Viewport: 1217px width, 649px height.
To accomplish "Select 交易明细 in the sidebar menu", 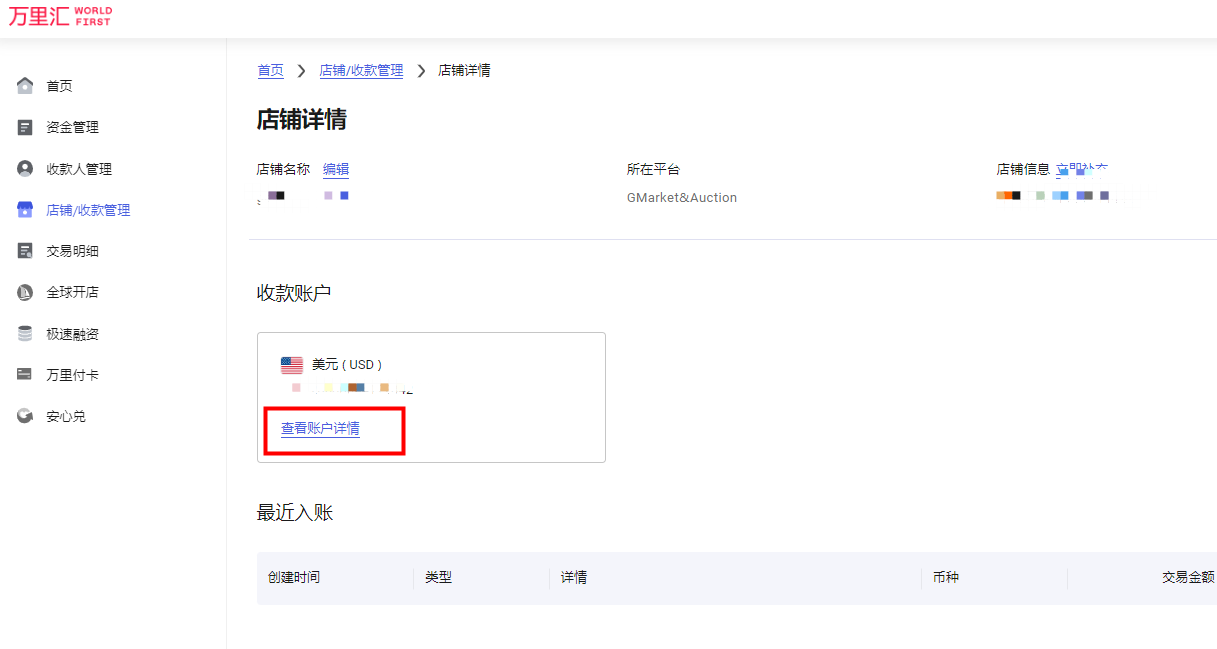I will [72, 250].
